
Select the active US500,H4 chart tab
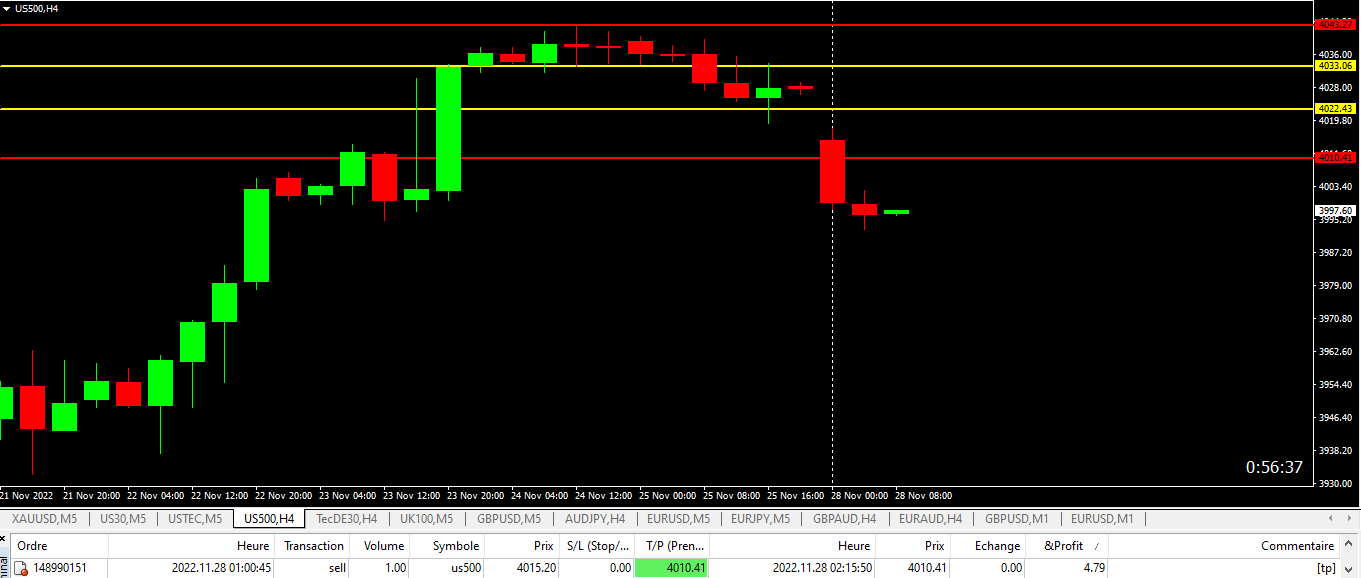269,518
